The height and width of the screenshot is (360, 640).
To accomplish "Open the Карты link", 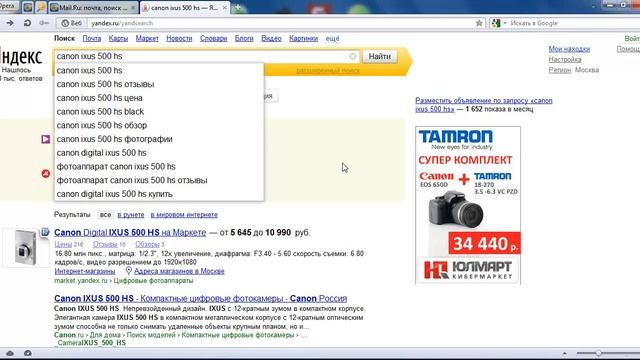I will point(118,38).
